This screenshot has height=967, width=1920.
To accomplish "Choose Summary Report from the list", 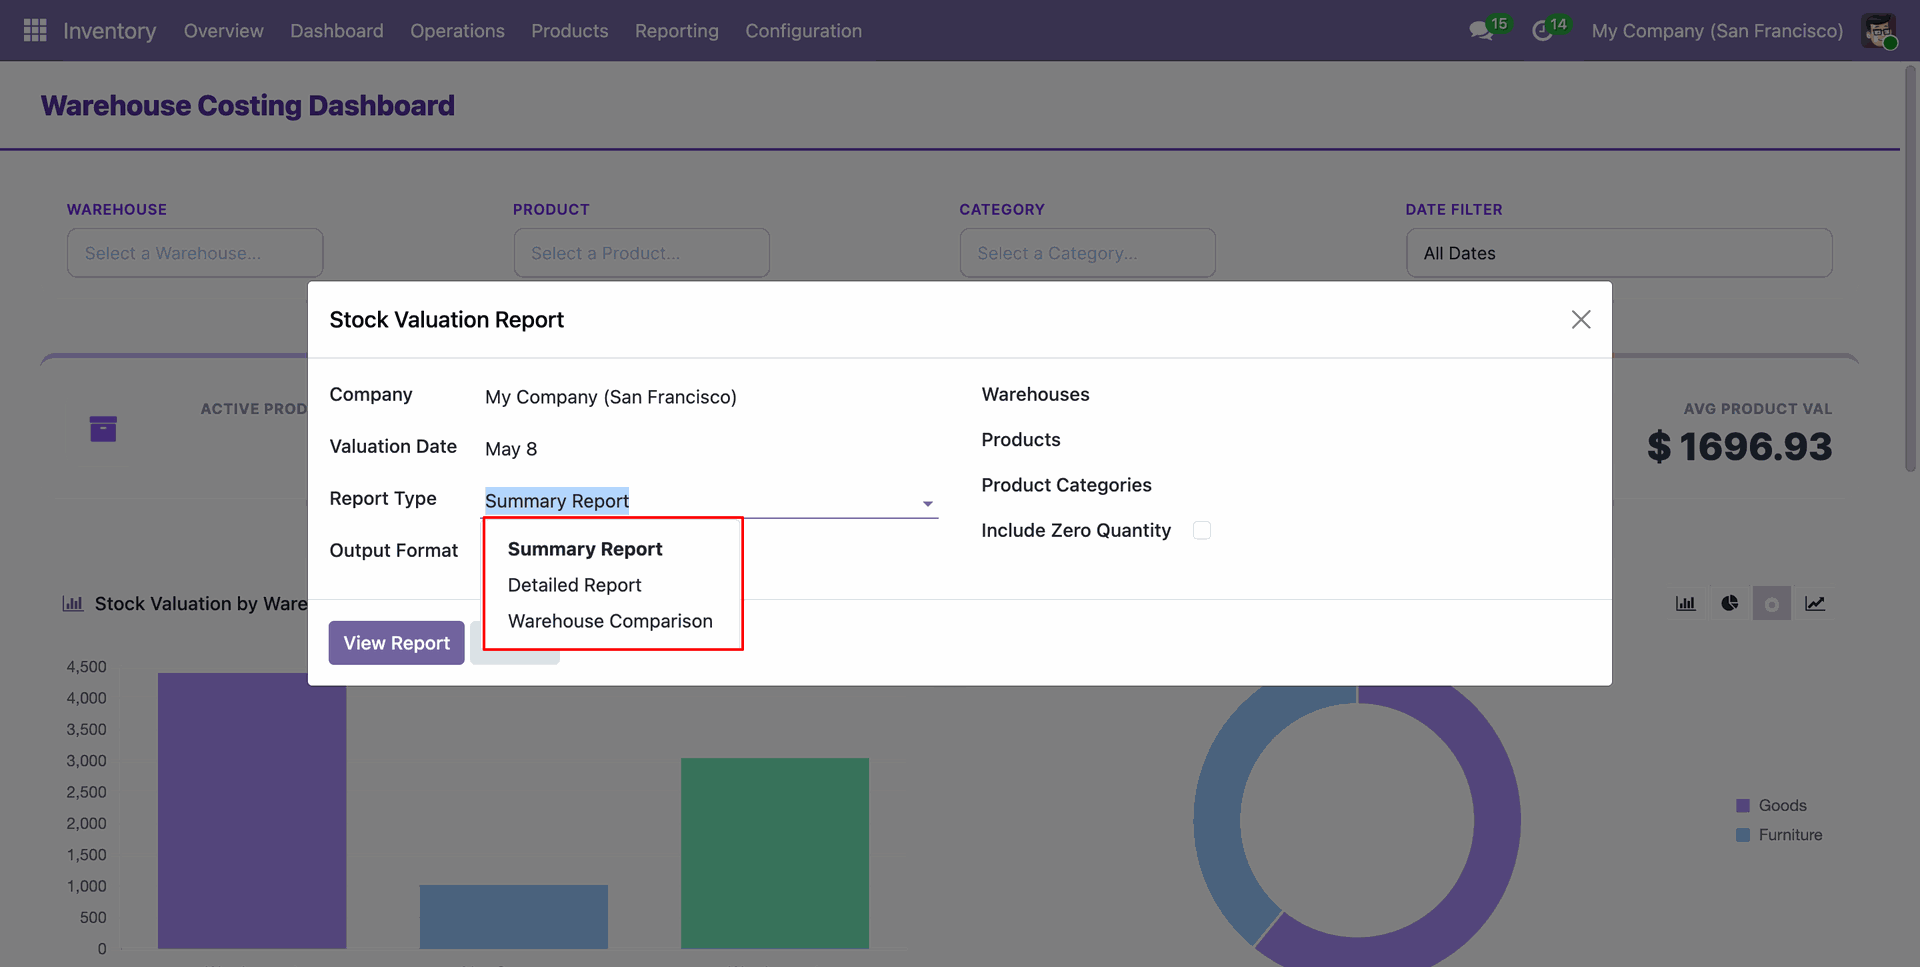I will point(585,549).
